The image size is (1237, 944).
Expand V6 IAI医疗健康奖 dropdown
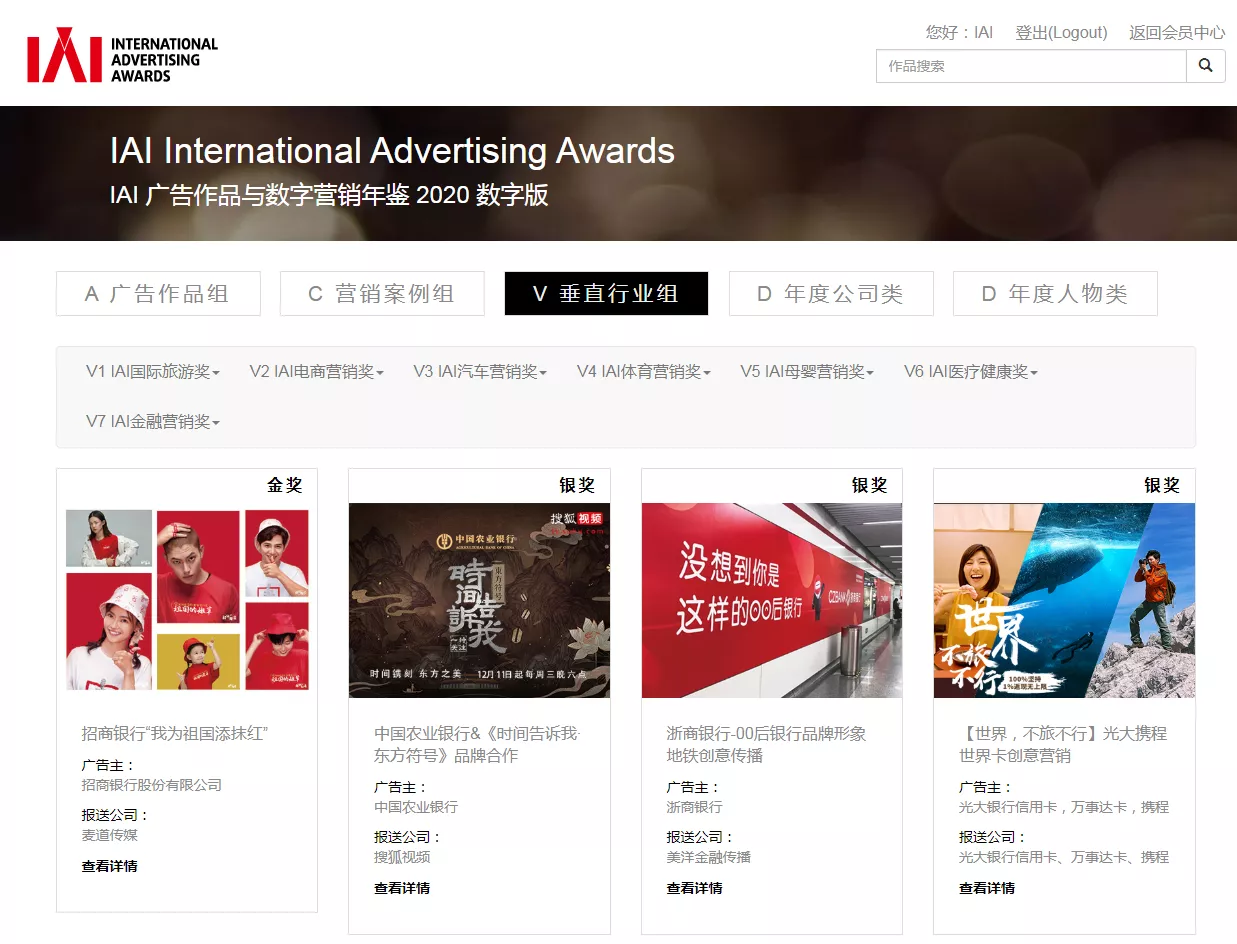click(x=971, y=372)
